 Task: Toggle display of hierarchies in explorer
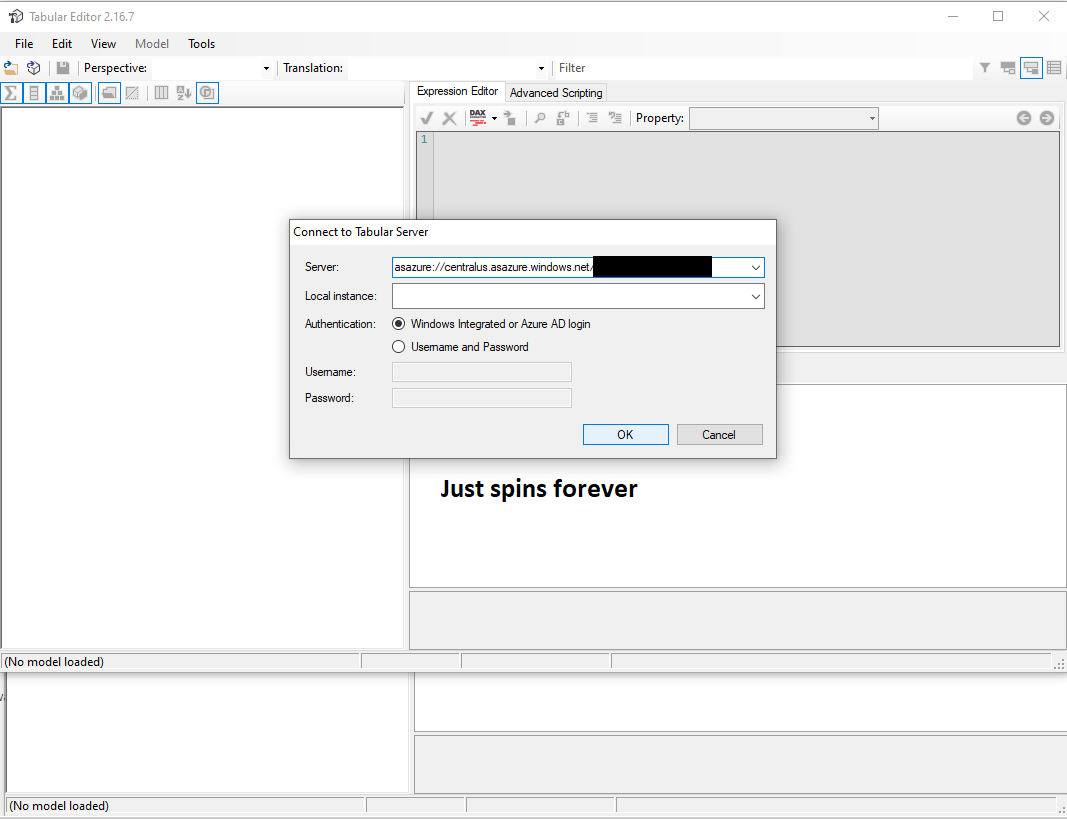(x=57, y=92)
